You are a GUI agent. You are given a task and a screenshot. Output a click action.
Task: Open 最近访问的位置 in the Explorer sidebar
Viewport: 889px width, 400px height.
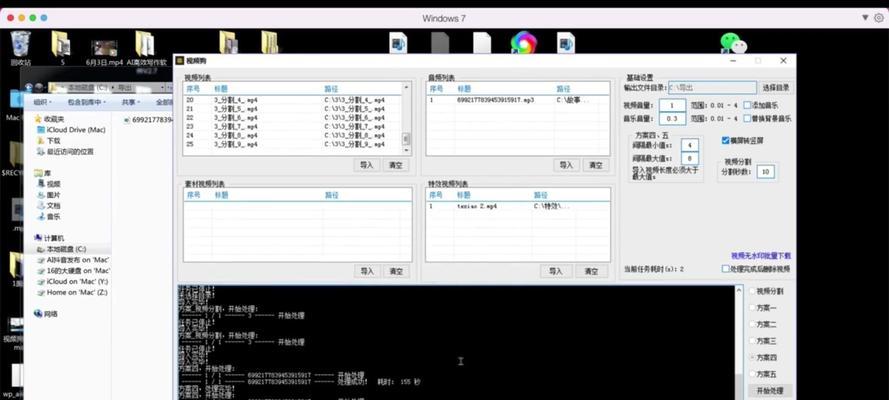pyautogui.click(x=65, y=152)
